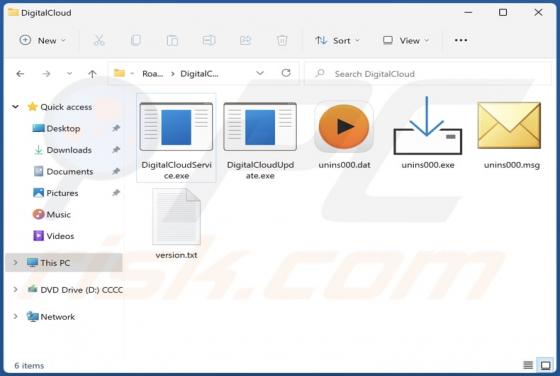Screen dimensions: 560x376
Task: Expand the DVD Drive (D:) node
Action: tap(15, 289)
